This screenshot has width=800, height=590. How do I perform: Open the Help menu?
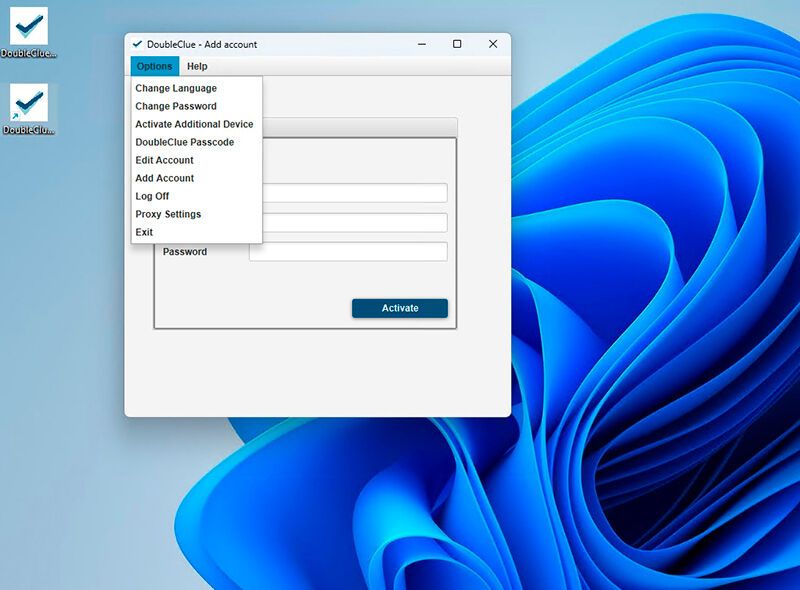click(x=197, y=66)
